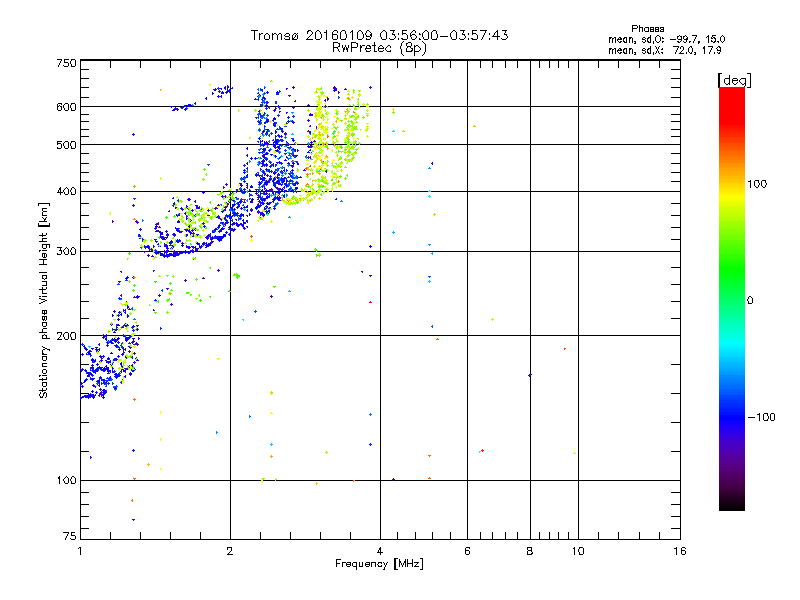800x600 pixels.
Task: Click the '8' frequency tick label
Action: 530,551
